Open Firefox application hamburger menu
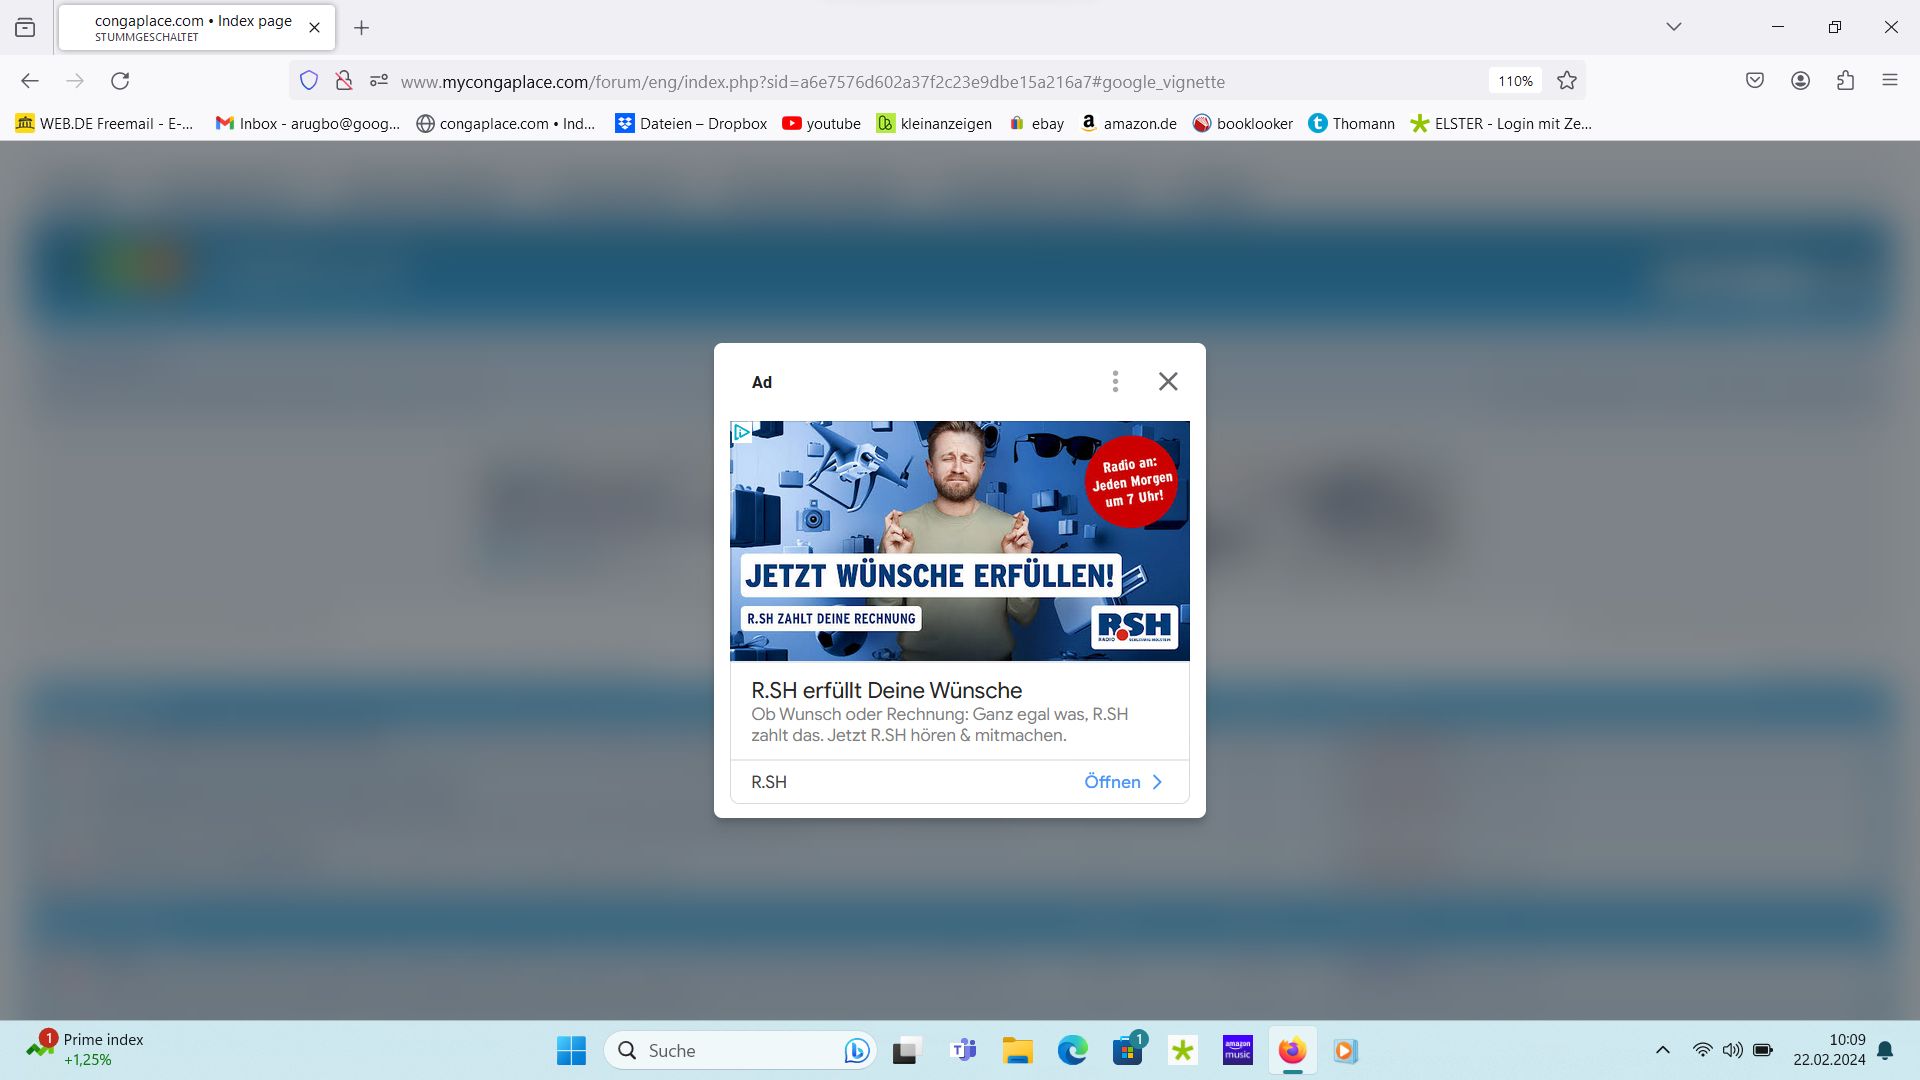 (1889, 81)
